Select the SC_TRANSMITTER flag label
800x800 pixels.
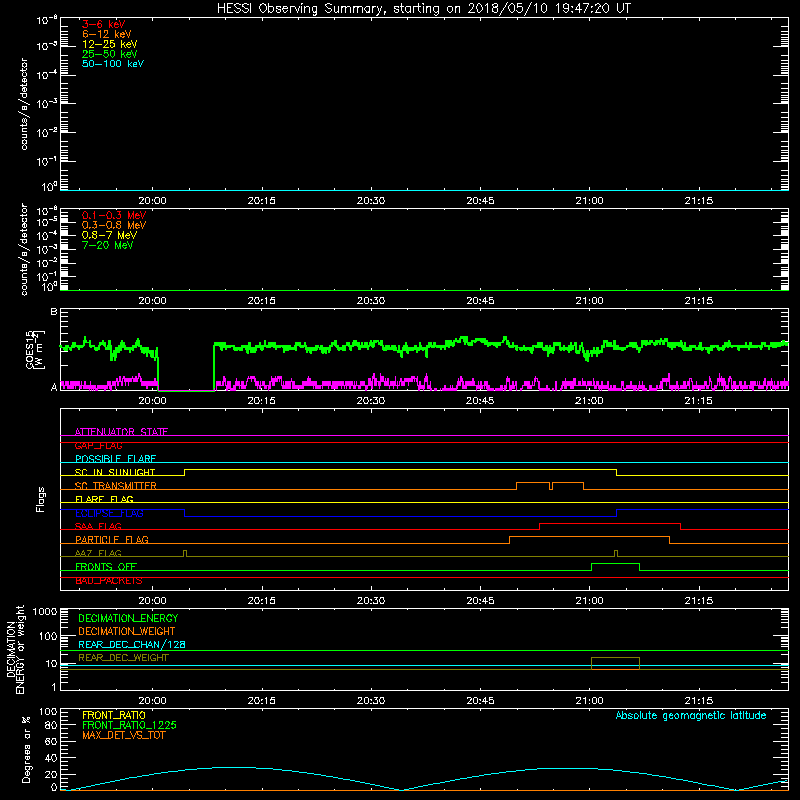(x=116, y=486)
